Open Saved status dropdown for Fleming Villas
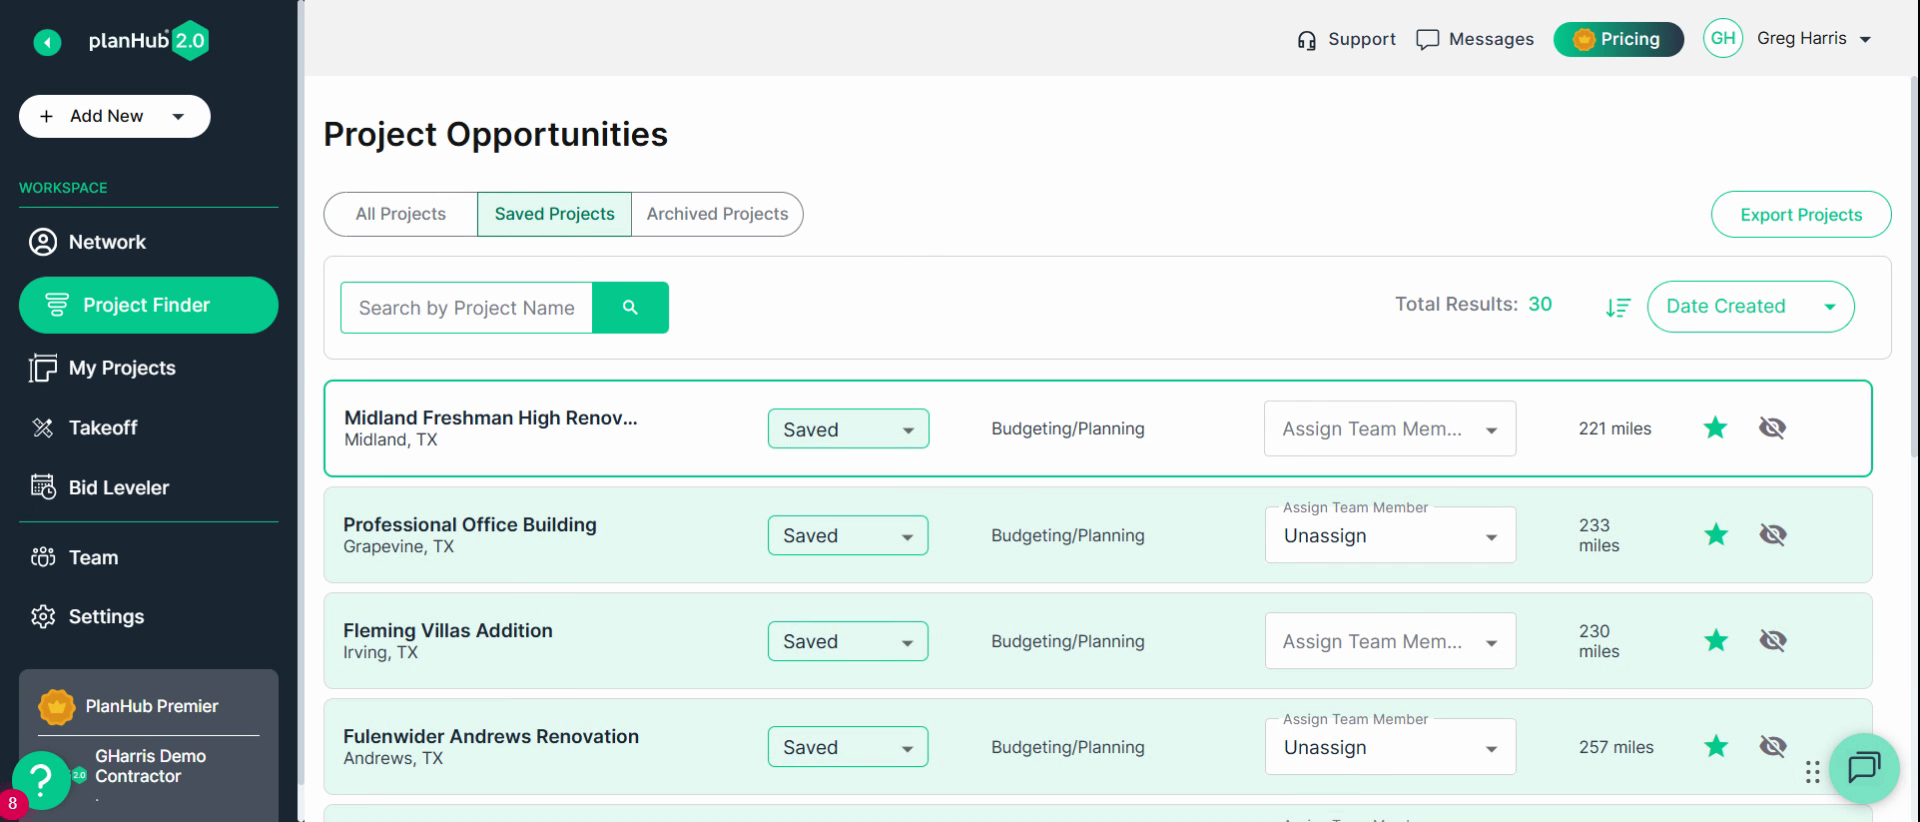 point(848,641)
